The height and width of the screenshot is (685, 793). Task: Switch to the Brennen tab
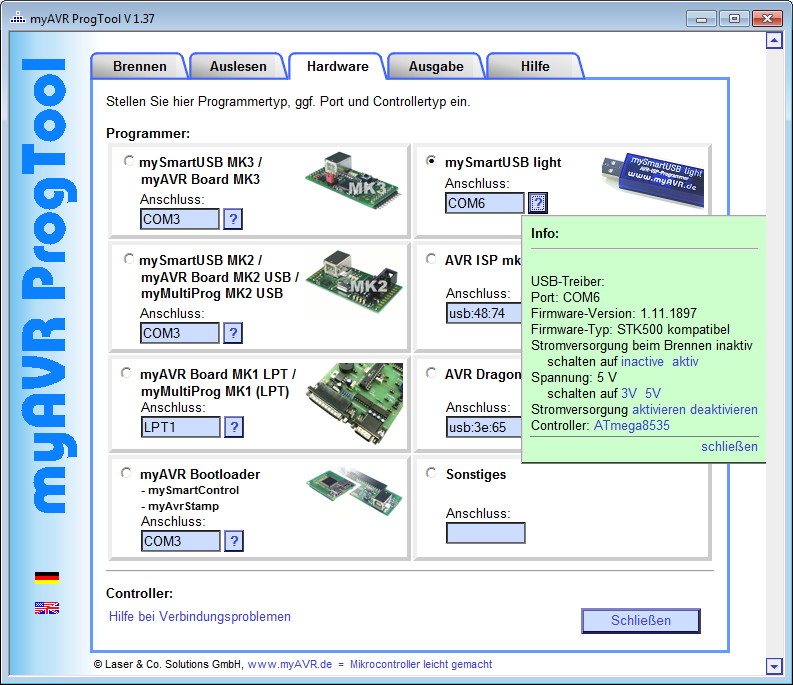coord(140,67)
